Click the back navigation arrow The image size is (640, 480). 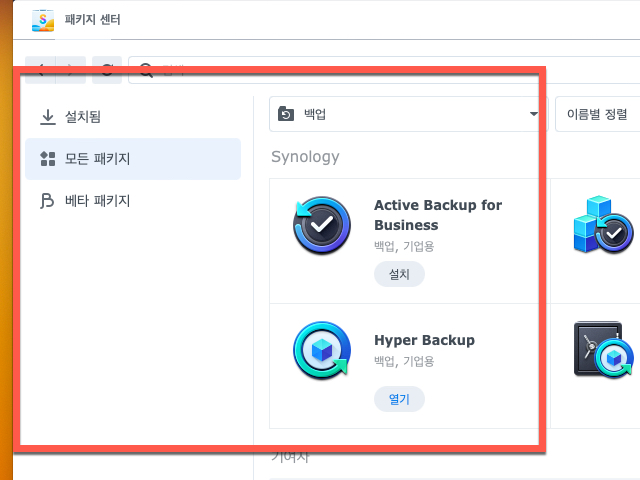40,70
